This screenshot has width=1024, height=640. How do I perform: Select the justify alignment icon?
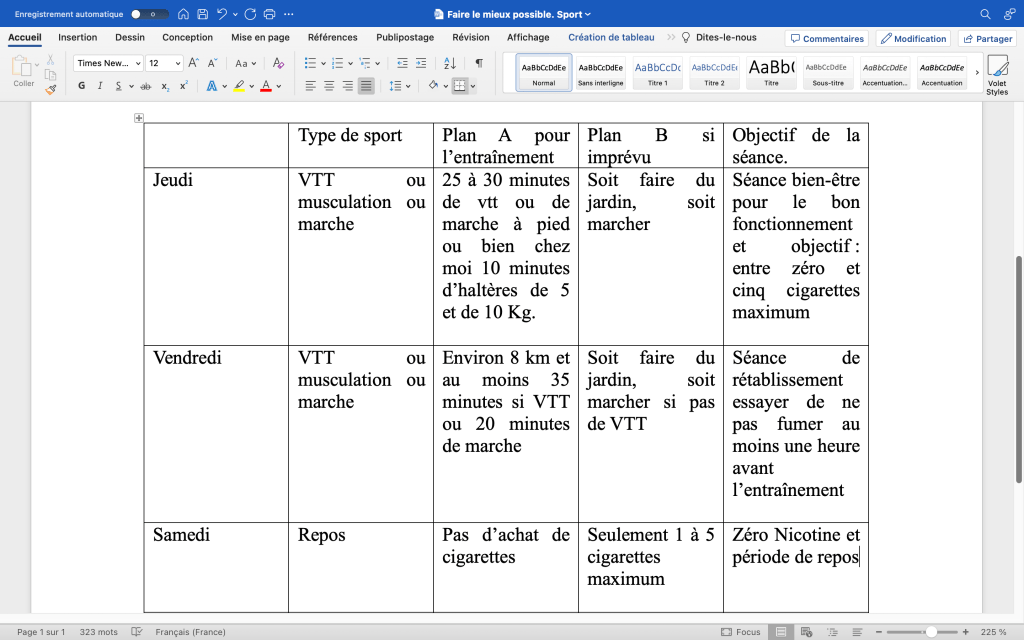pyautogui.click(x=366, y=86)
